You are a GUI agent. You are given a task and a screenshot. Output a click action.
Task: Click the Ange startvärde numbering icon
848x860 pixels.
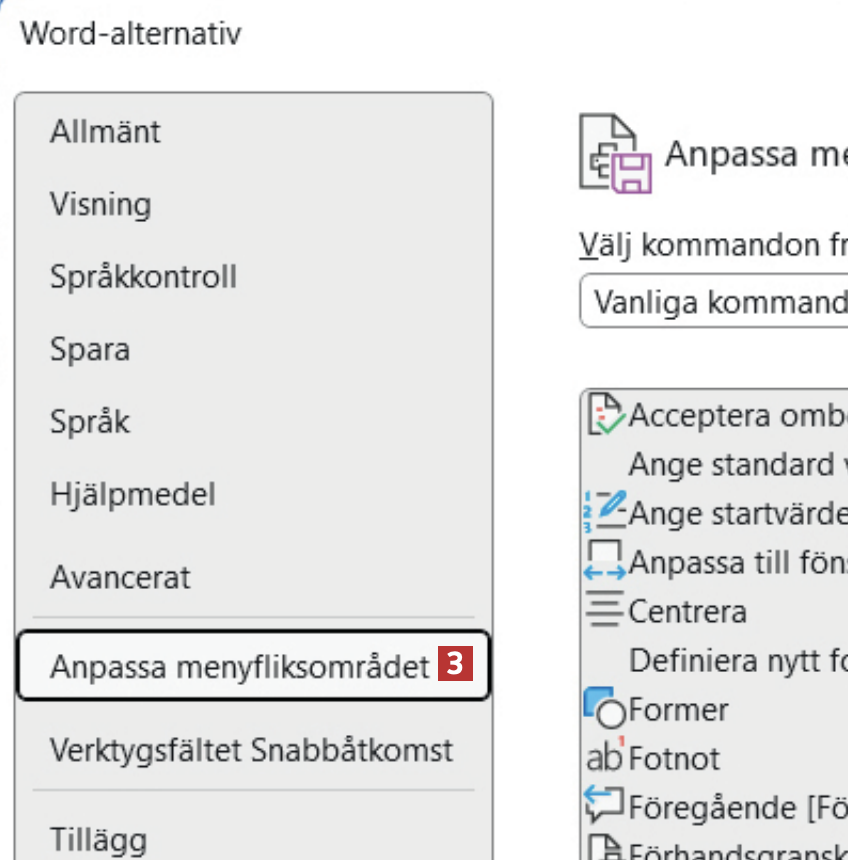point(605,513)
